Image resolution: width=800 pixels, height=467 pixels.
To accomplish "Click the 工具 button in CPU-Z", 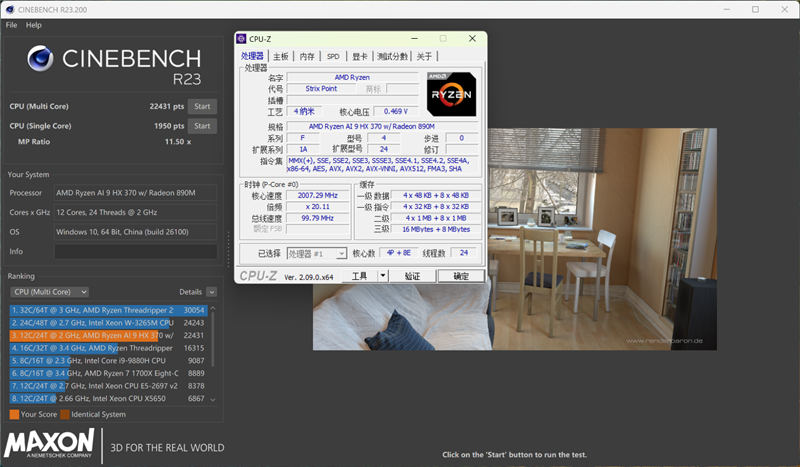I will [359, 276].
